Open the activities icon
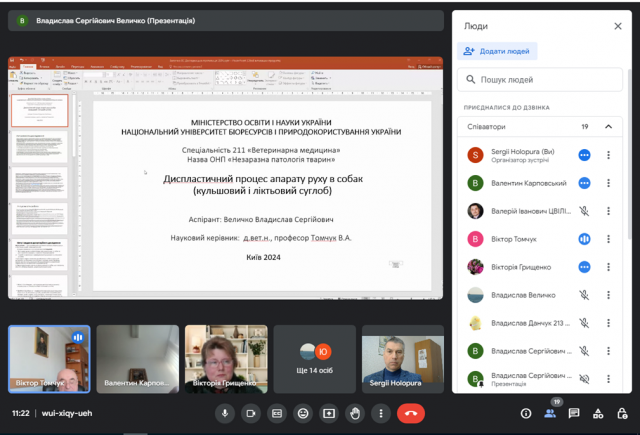 tap(598, 413)
